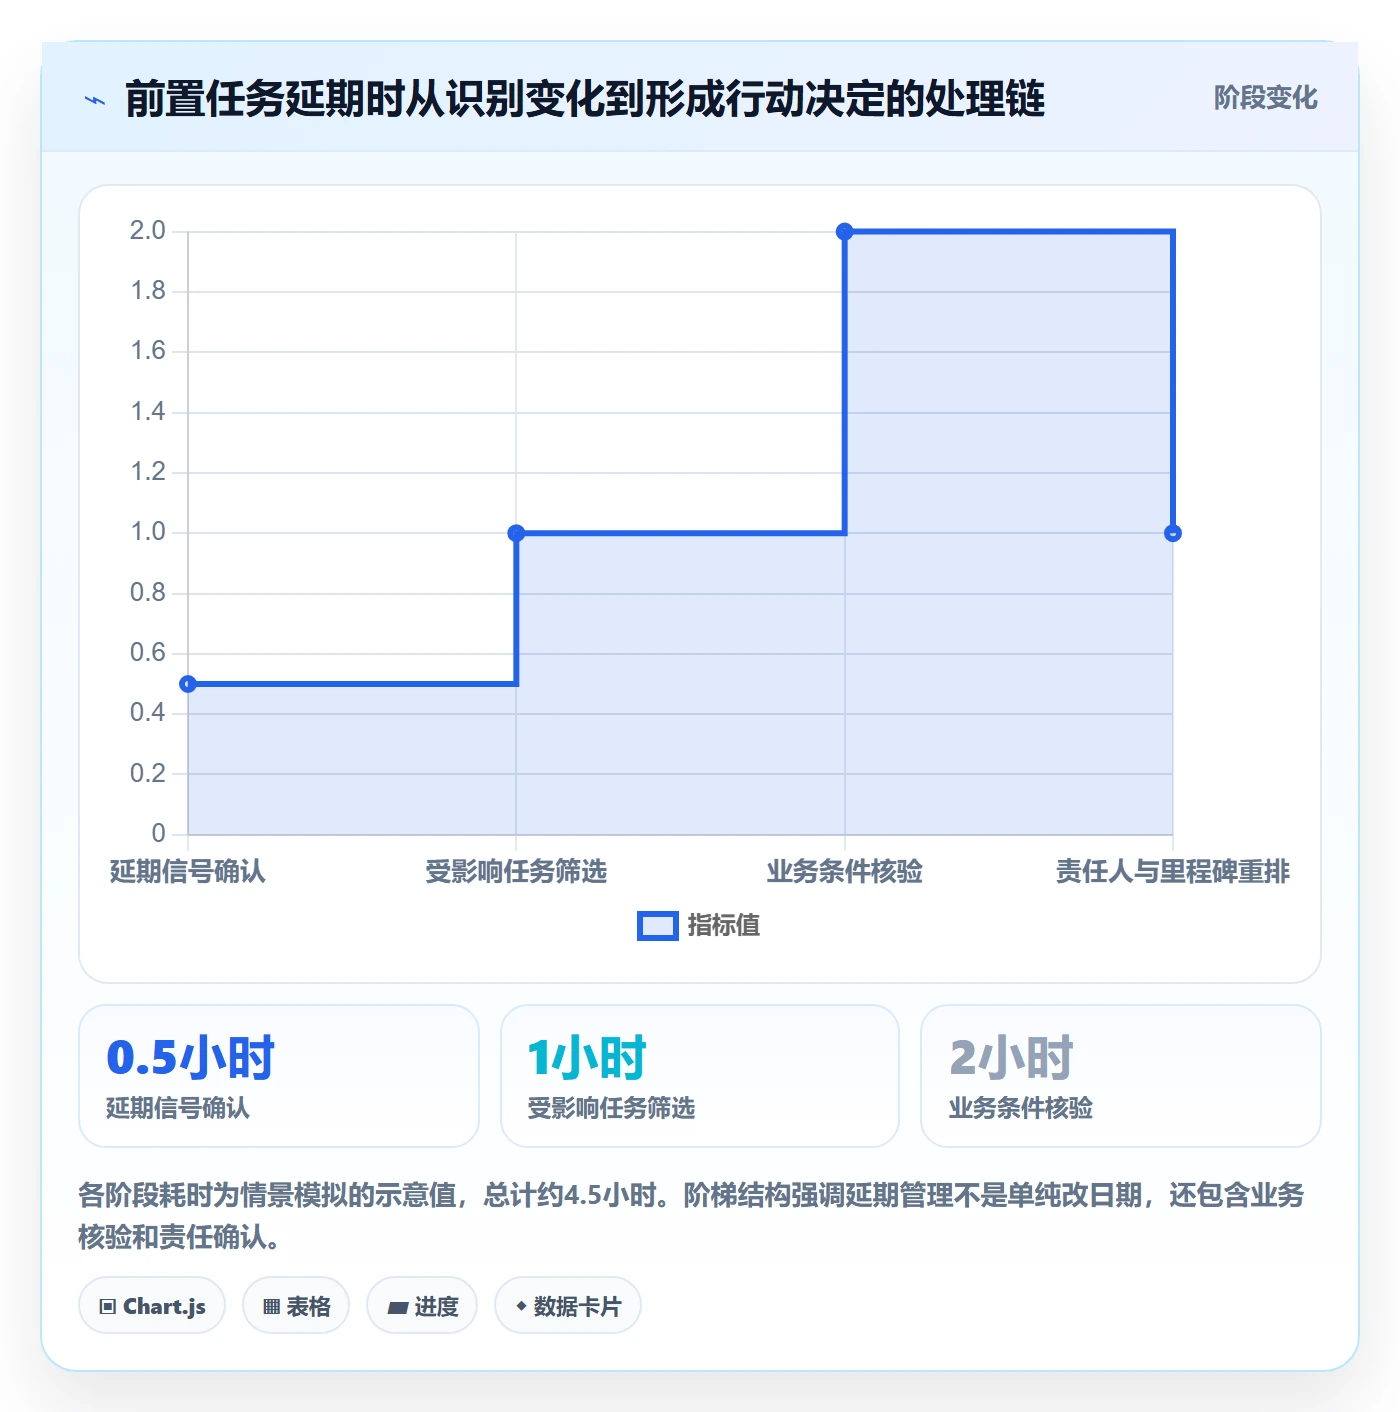Viewport: 1400px width, 1412px height.
Task: Click the 业务条件核验 x-axis label
Action: click(844, 872)
